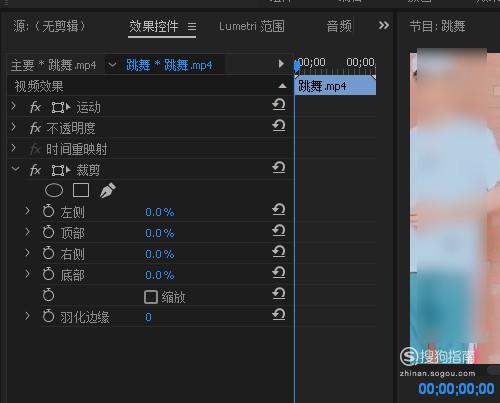Reset the 顶部 crop parameter
This screenshot has width=500, height=403.
pos(279,231)
